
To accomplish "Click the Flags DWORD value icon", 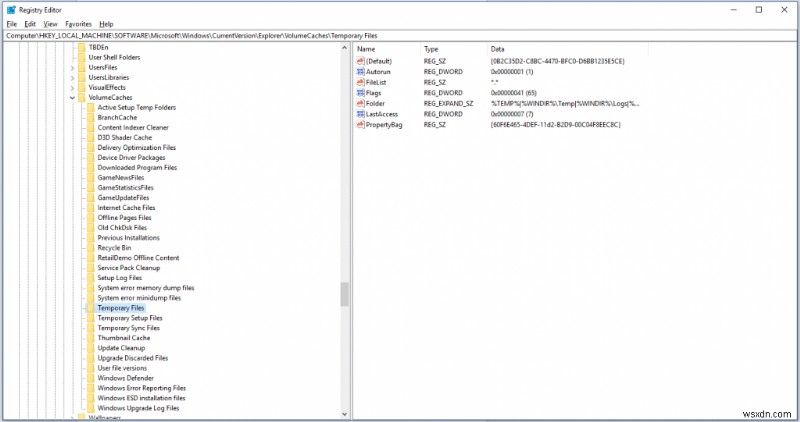I will (361, 93).
